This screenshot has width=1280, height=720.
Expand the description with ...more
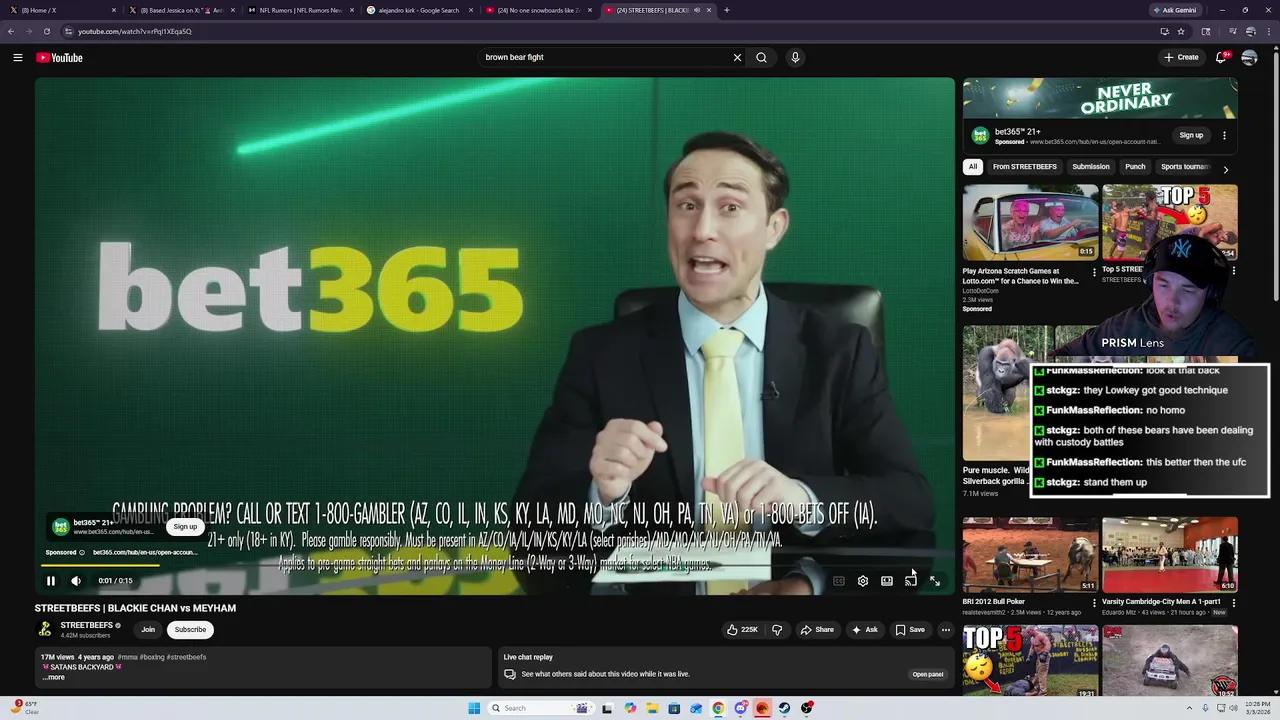pos(53,677)
